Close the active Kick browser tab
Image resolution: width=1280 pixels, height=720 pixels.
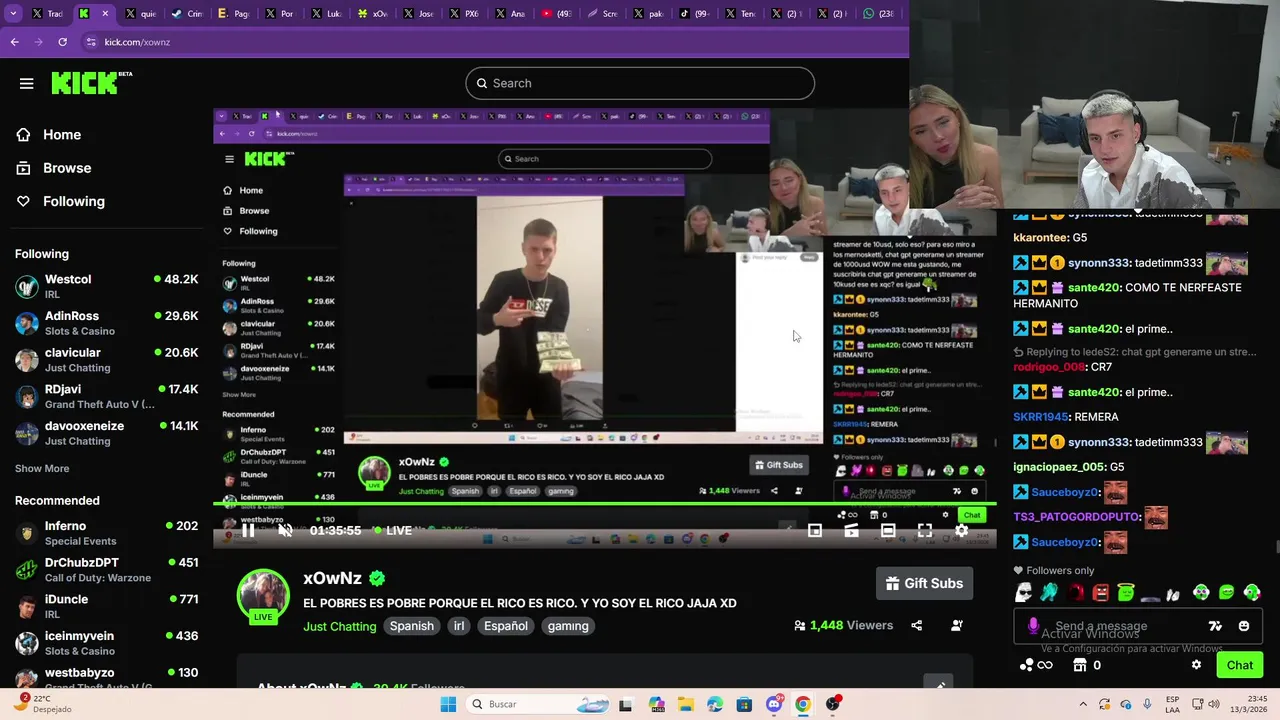pos(105,14)
